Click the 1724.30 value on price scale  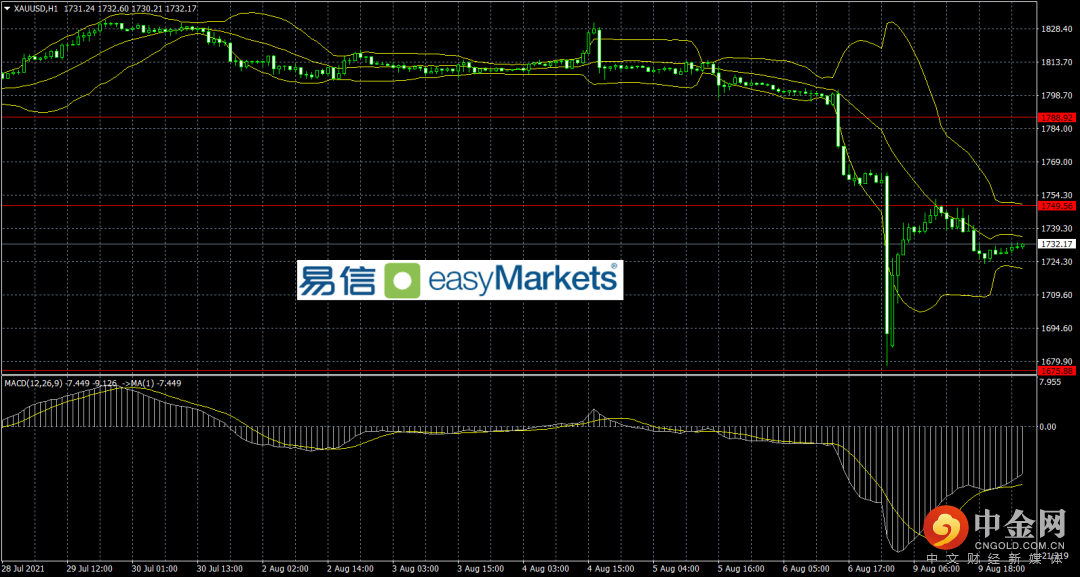tap(1058, 262)
